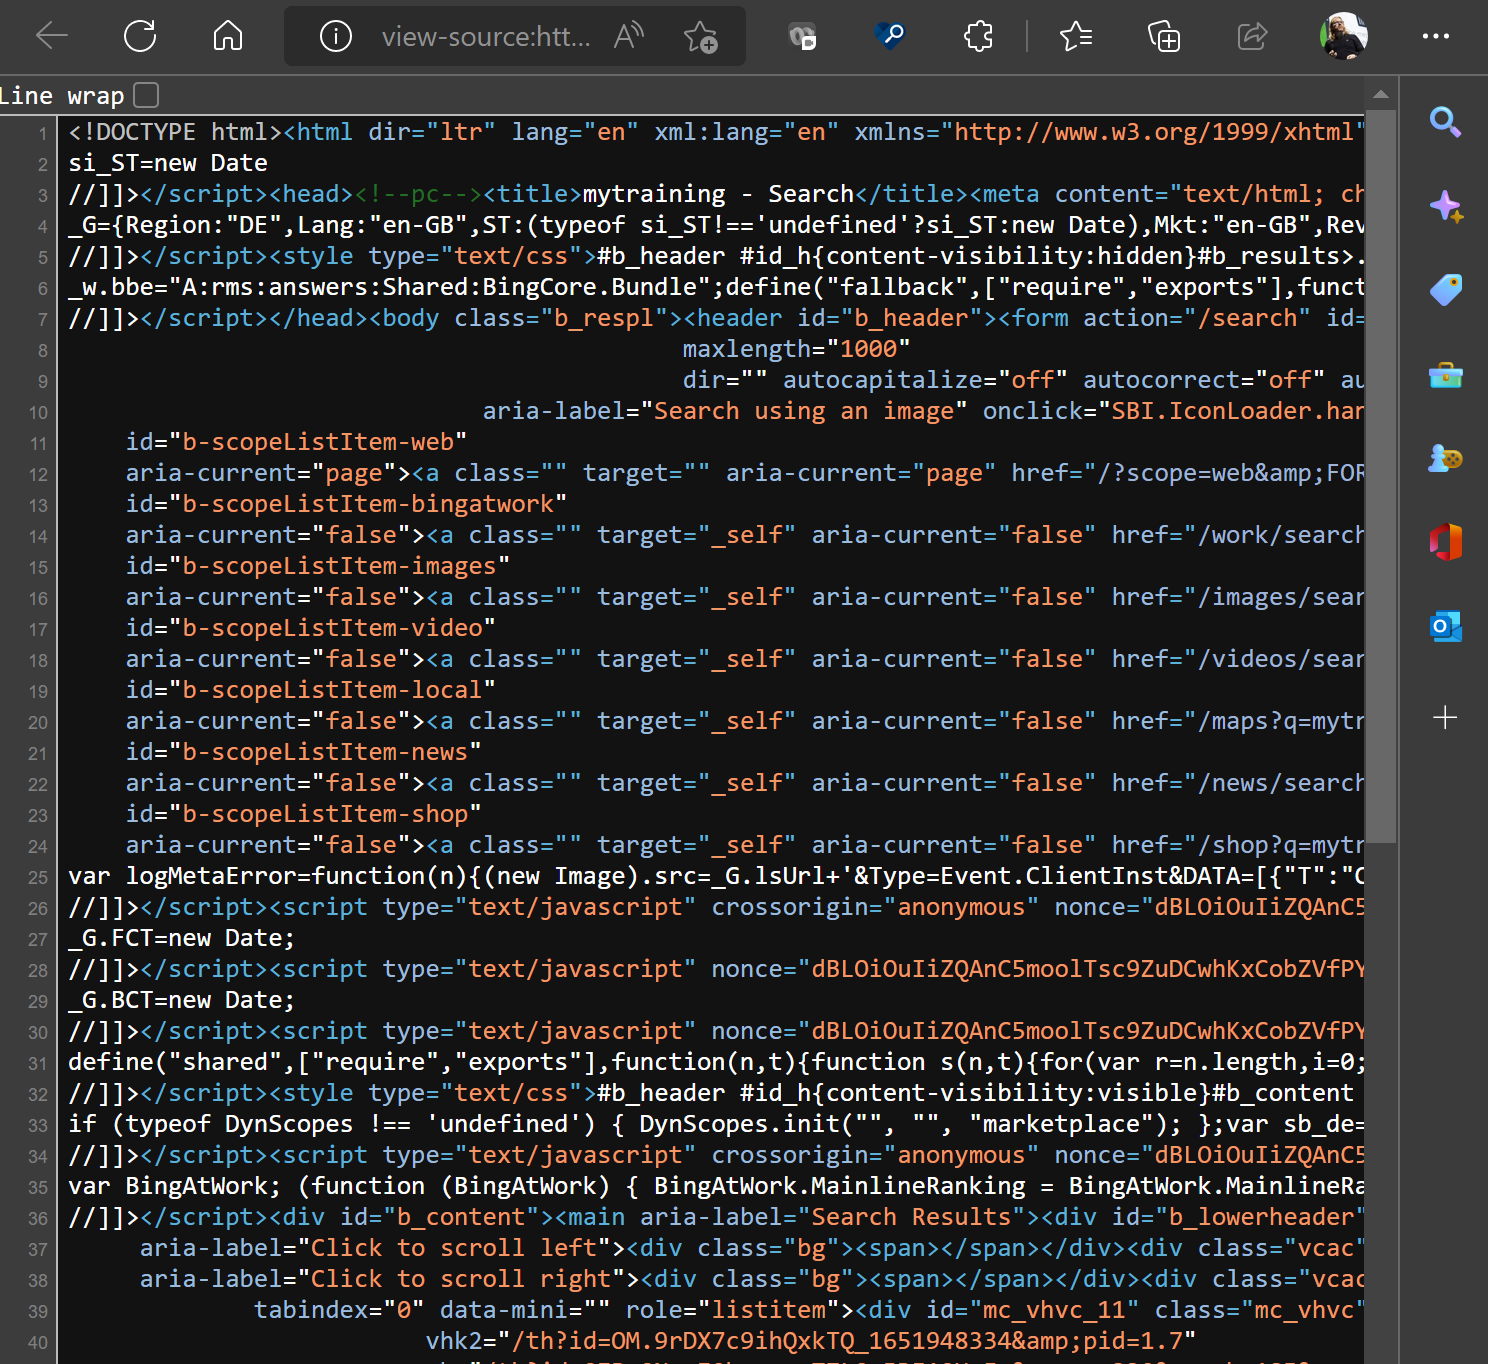Viewport: 1488px width, 1364px height.
Task: Click id "b-scopeListItem-local" text
Action: 332,690
